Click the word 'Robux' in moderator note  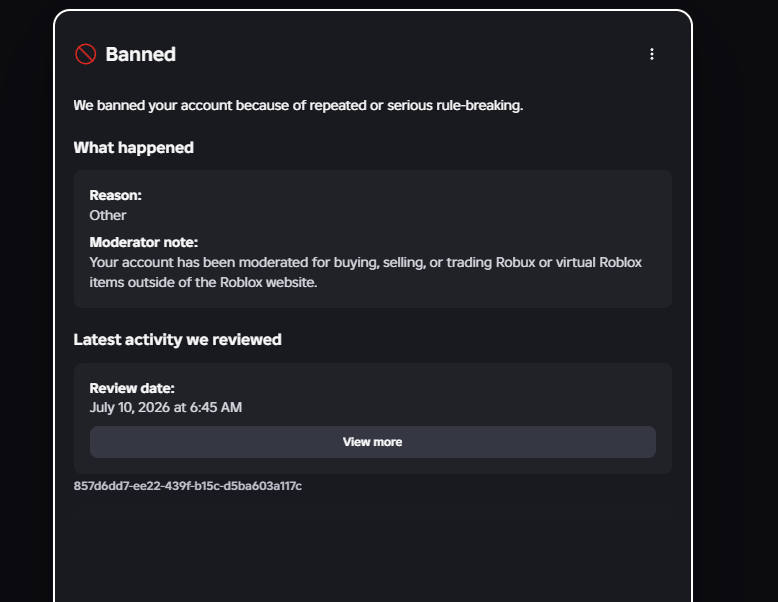516,262
